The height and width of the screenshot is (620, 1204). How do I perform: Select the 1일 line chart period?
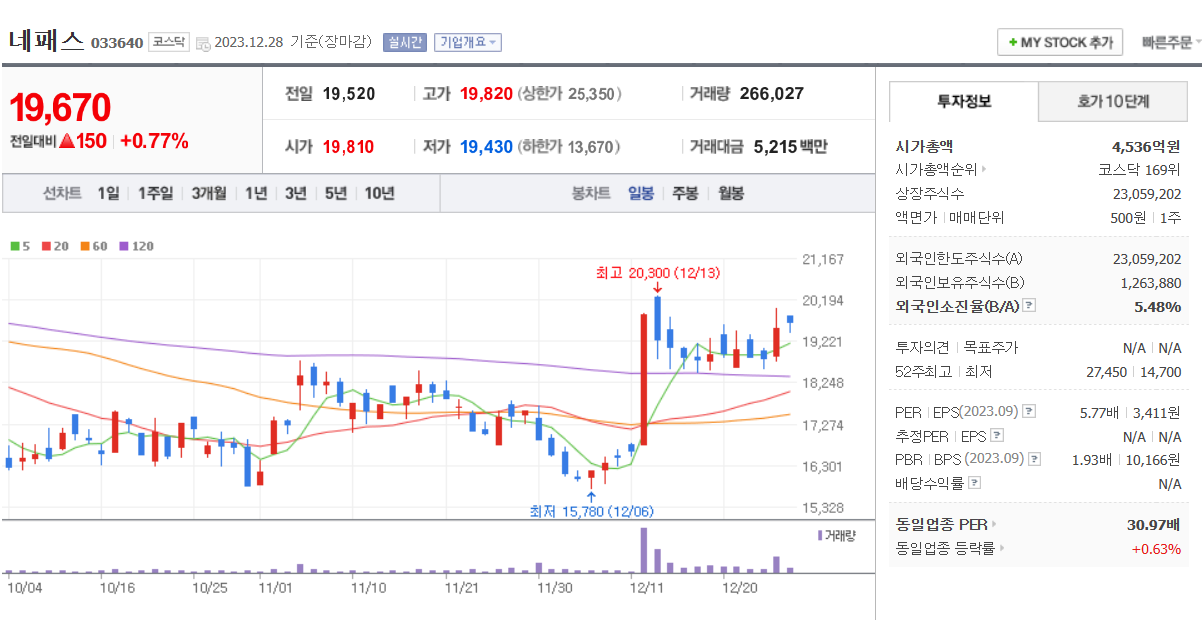tap(108, 194)
